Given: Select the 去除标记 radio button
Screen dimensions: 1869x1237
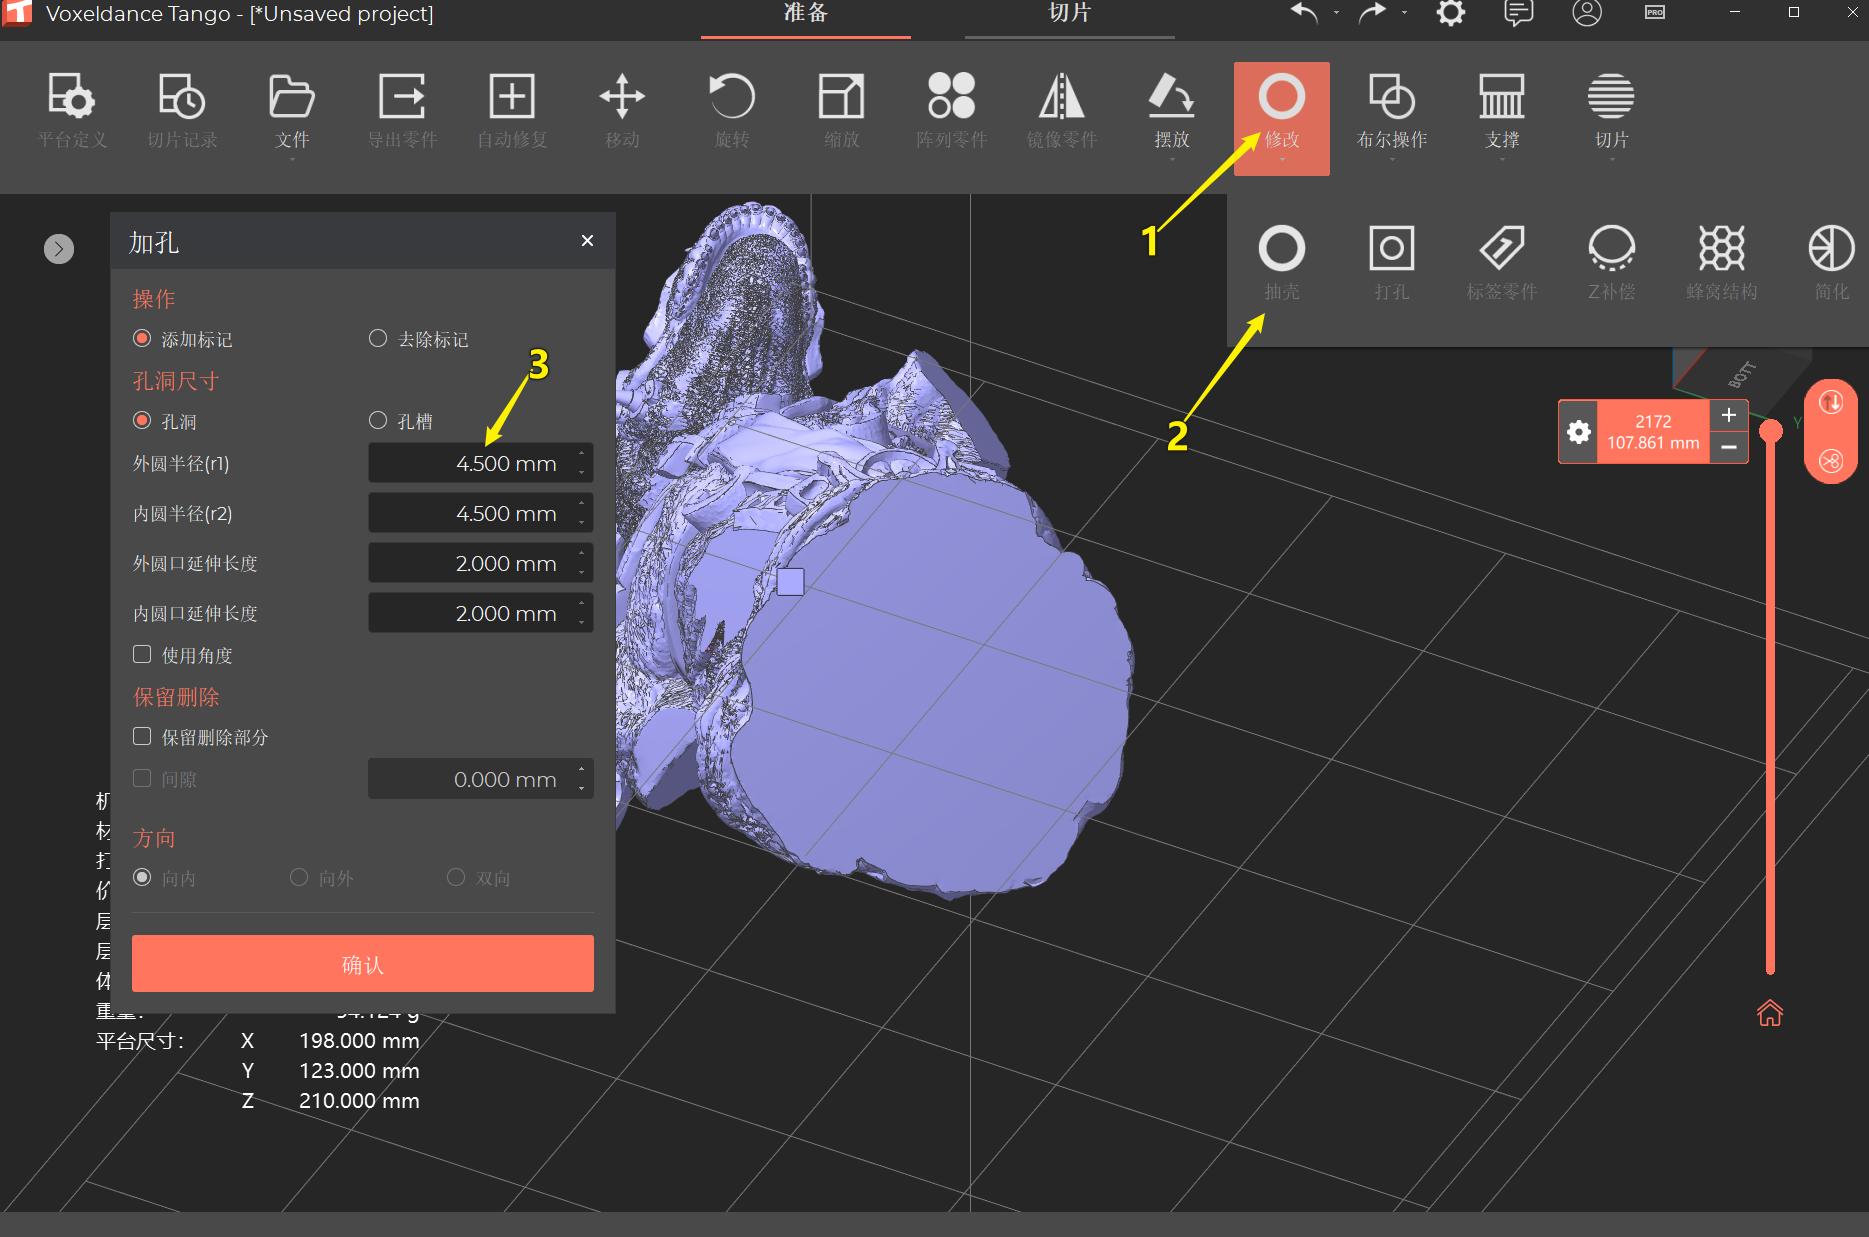Looking at the screenshot, I should click(378, 339).
